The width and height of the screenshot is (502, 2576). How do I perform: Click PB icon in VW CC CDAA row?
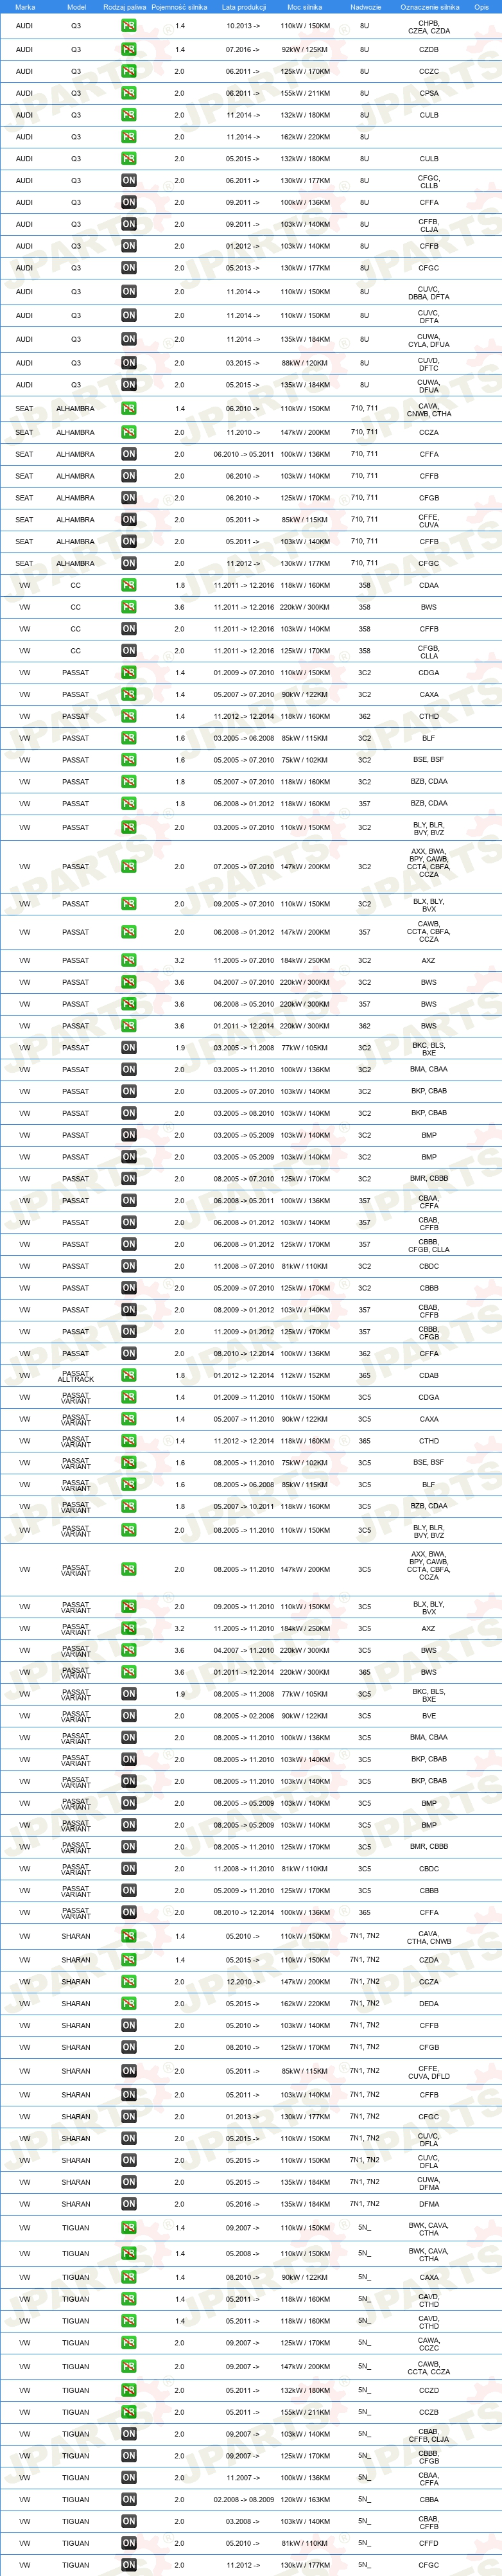click(129, 586)
